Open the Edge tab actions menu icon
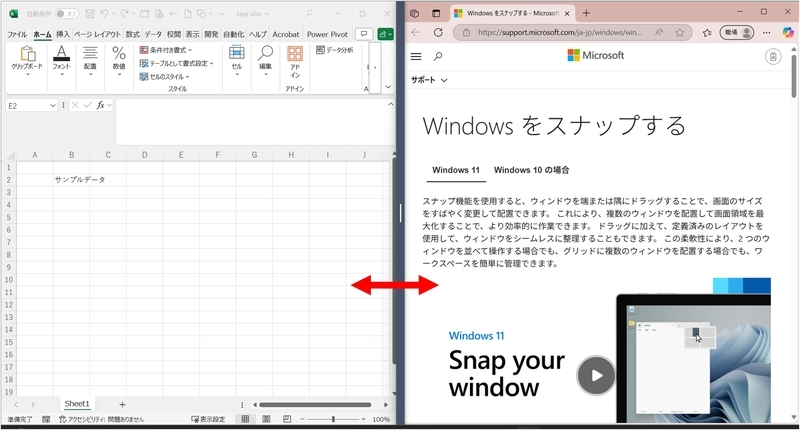 pos(436,13)
